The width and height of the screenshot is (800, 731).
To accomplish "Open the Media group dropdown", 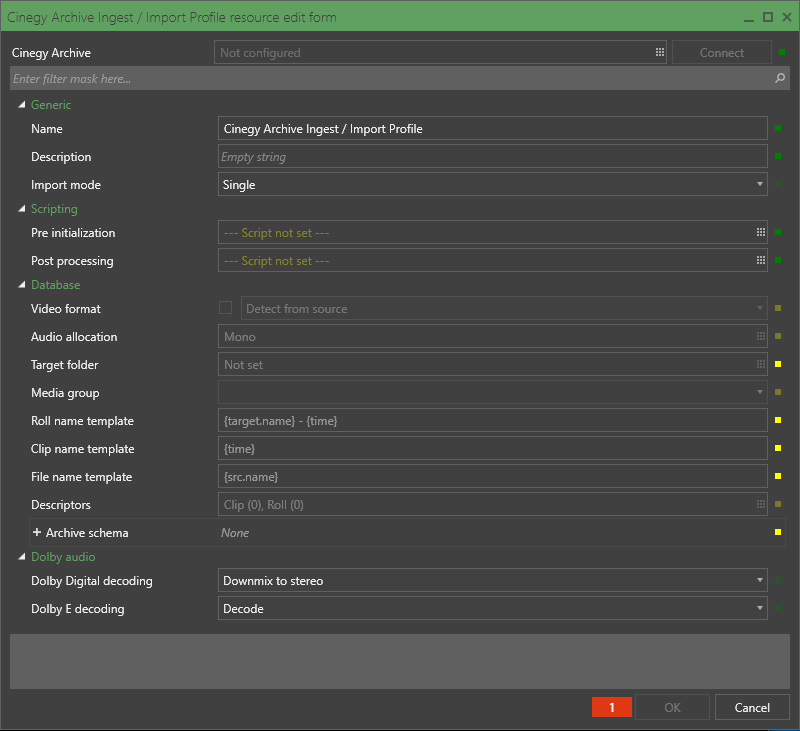I will pyautogui.click(x=492, y=392).
